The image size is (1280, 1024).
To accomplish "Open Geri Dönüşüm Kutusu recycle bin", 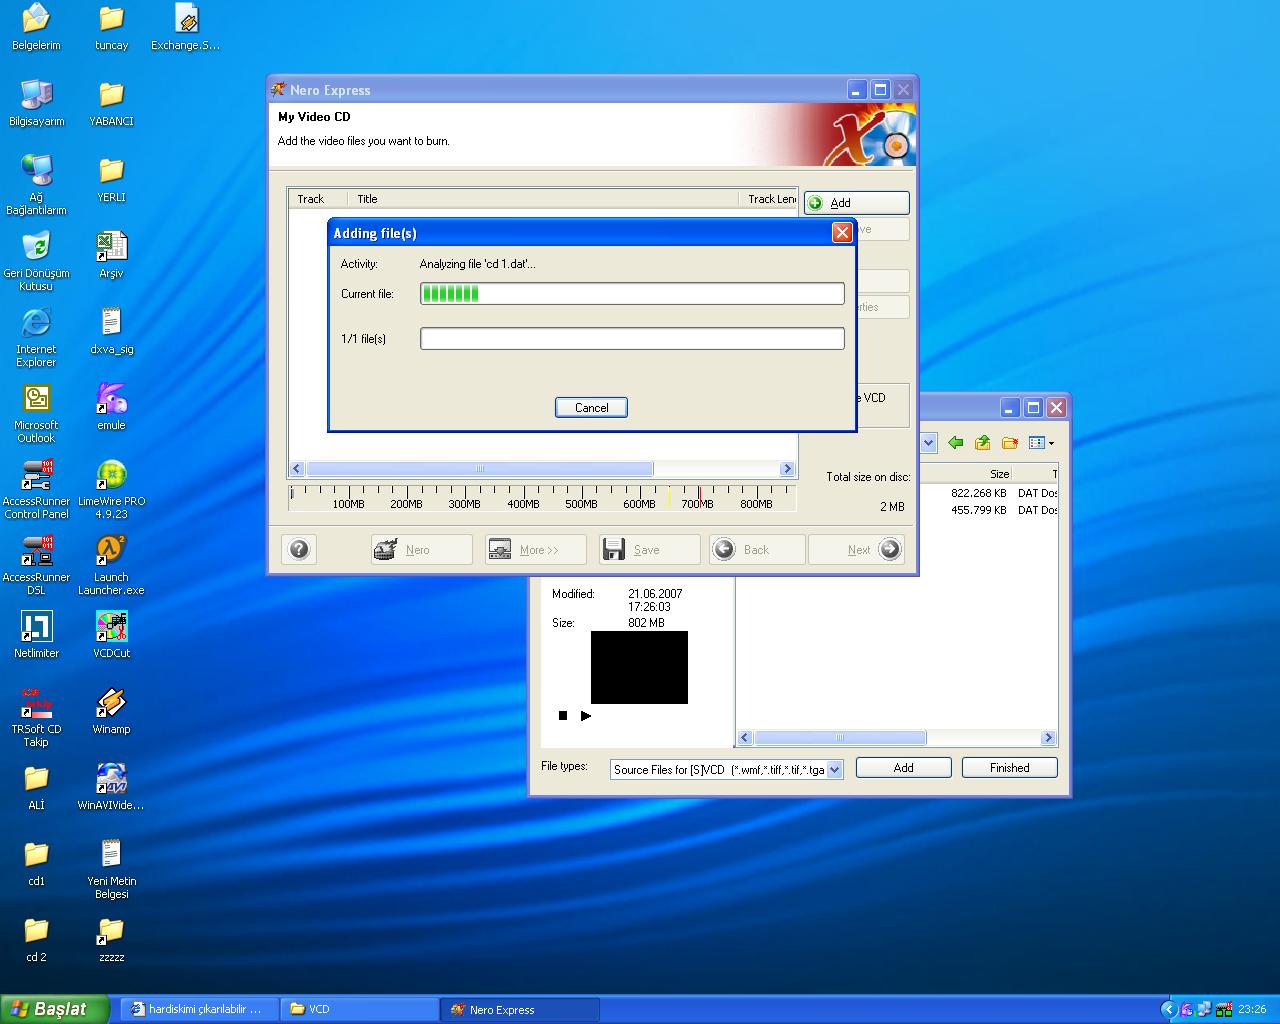I will (x=36, y=261).
